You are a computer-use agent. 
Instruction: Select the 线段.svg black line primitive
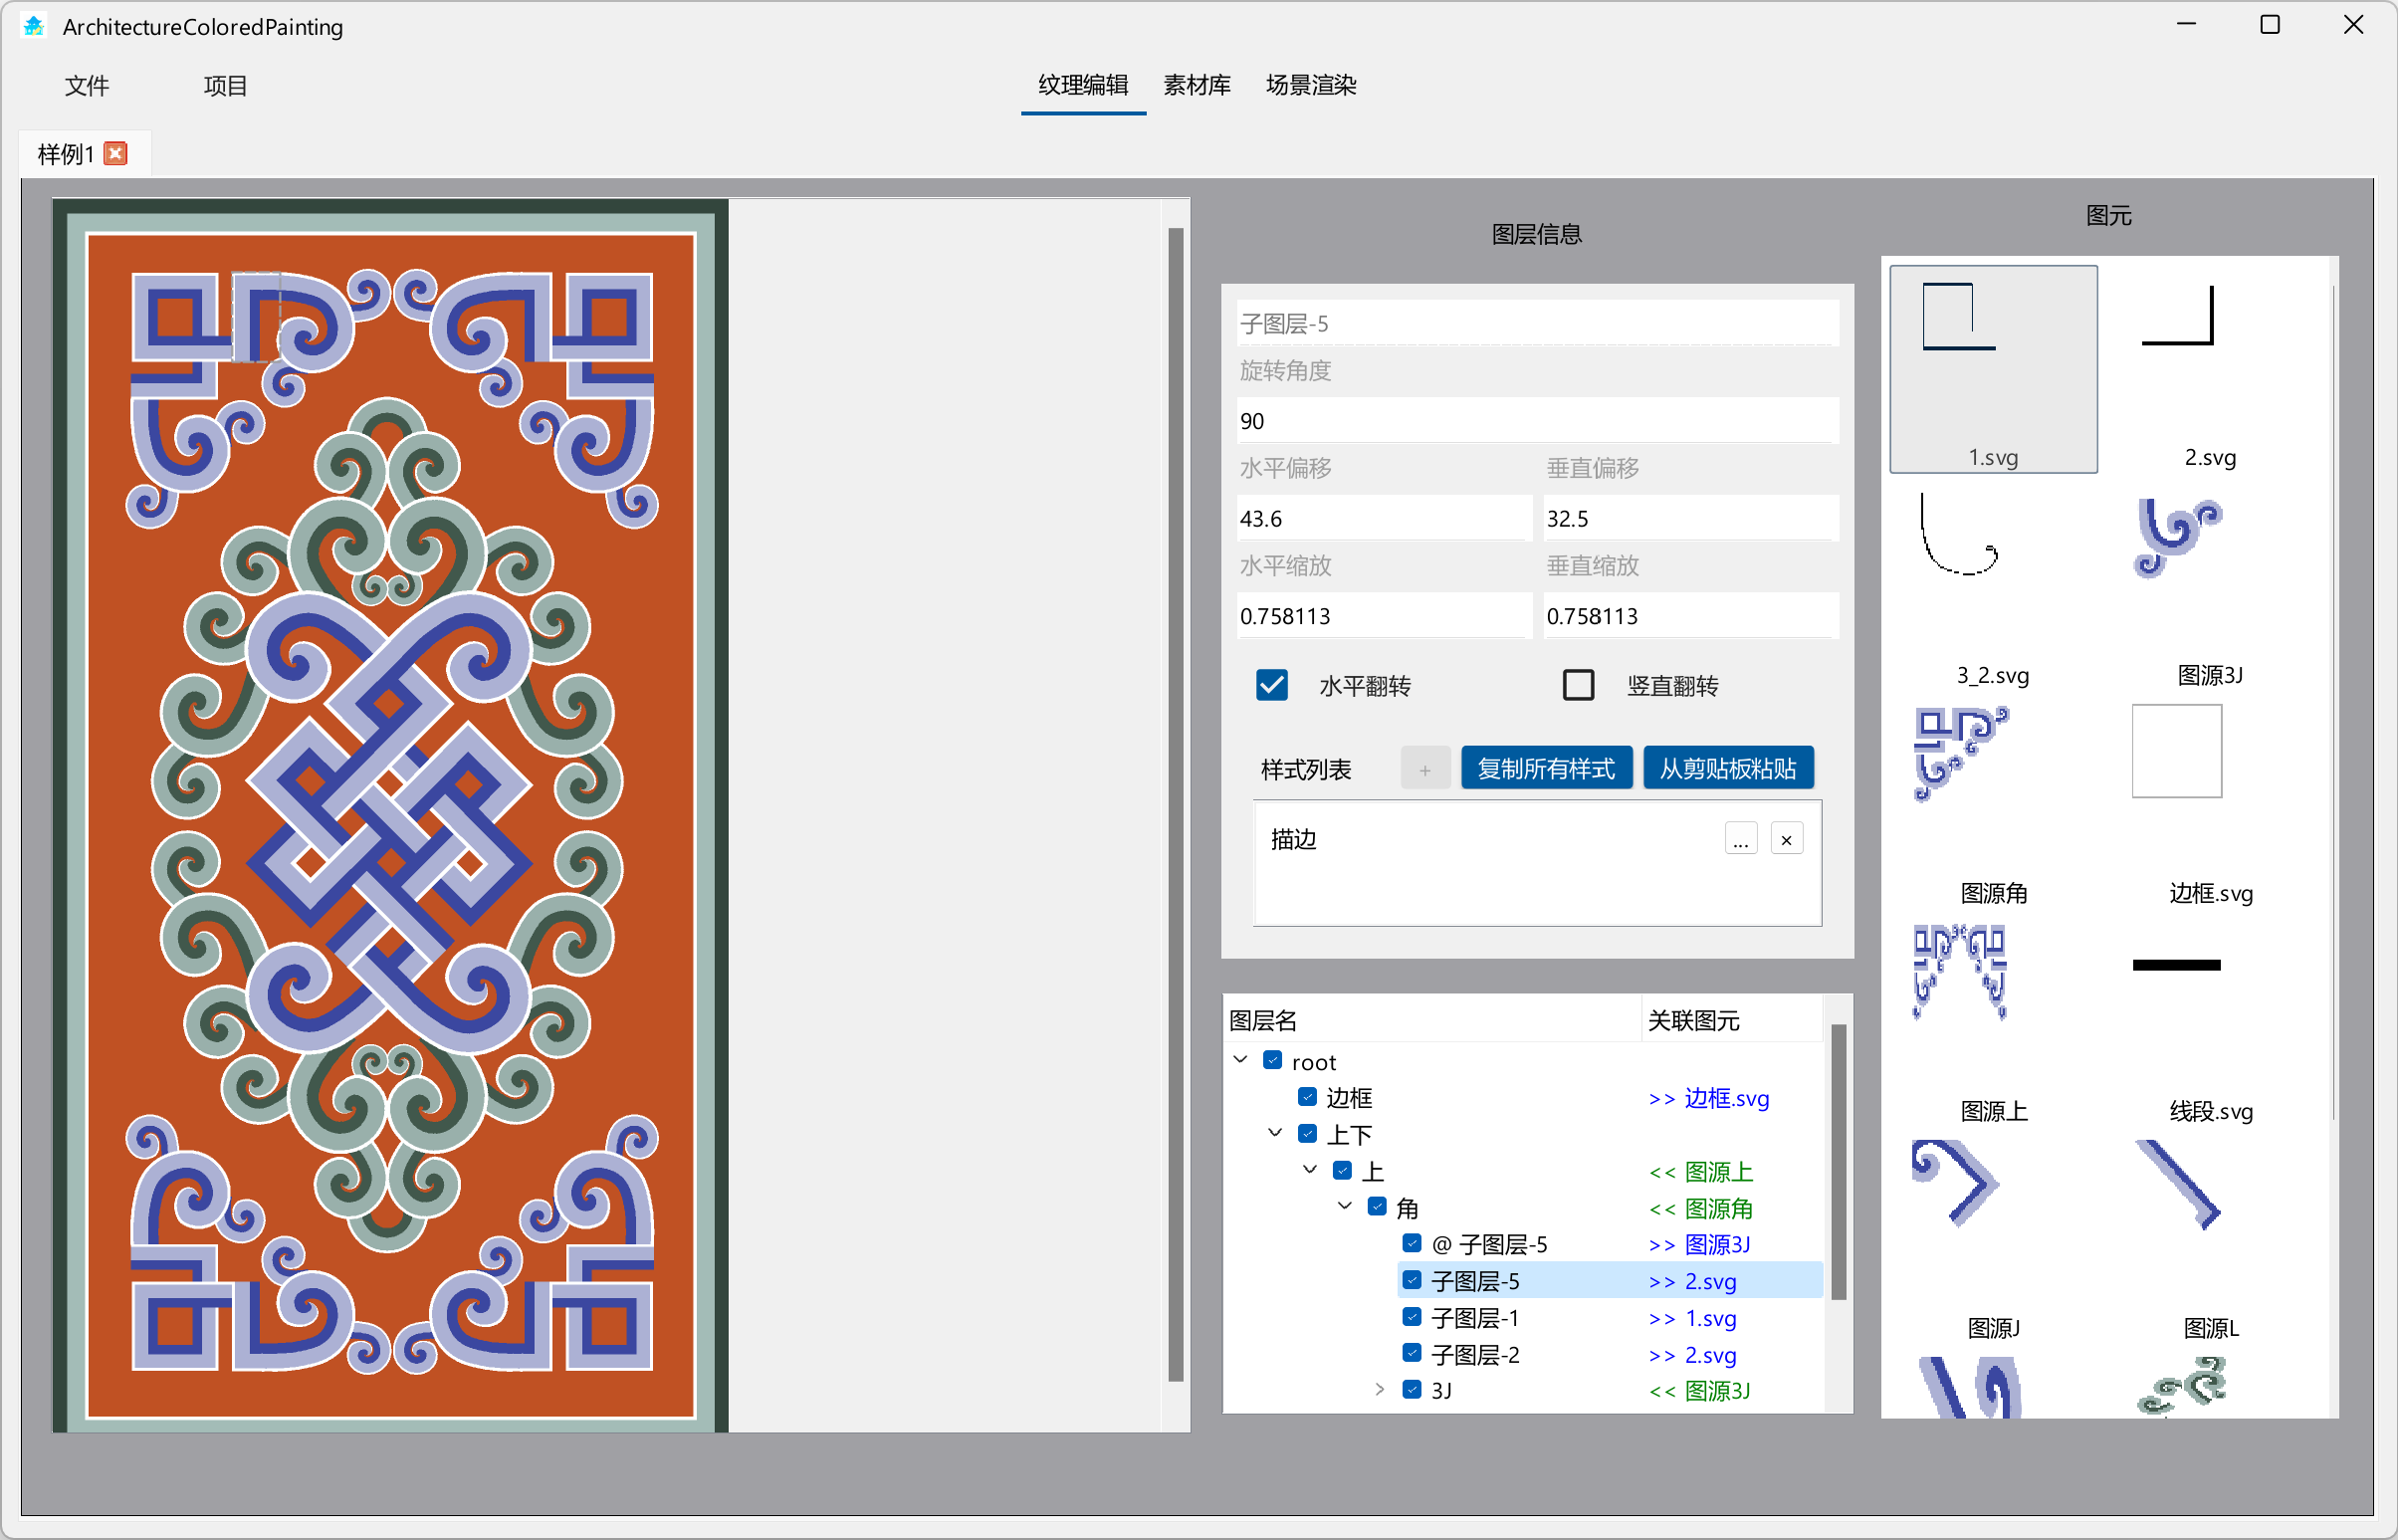click(2210, 1022)
